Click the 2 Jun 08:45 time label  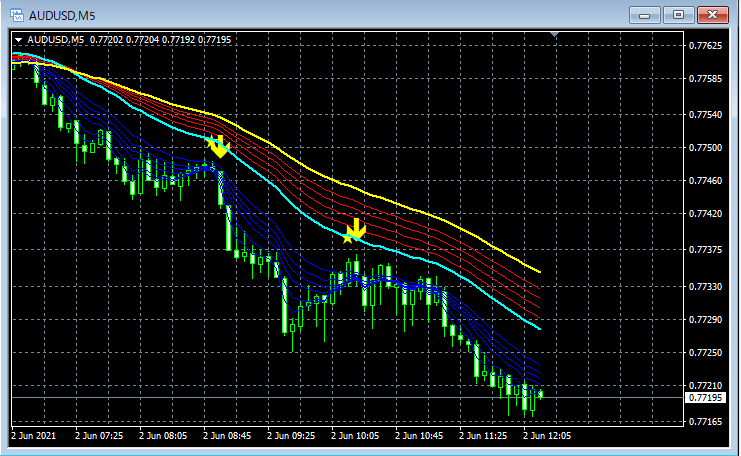[227, 436]
